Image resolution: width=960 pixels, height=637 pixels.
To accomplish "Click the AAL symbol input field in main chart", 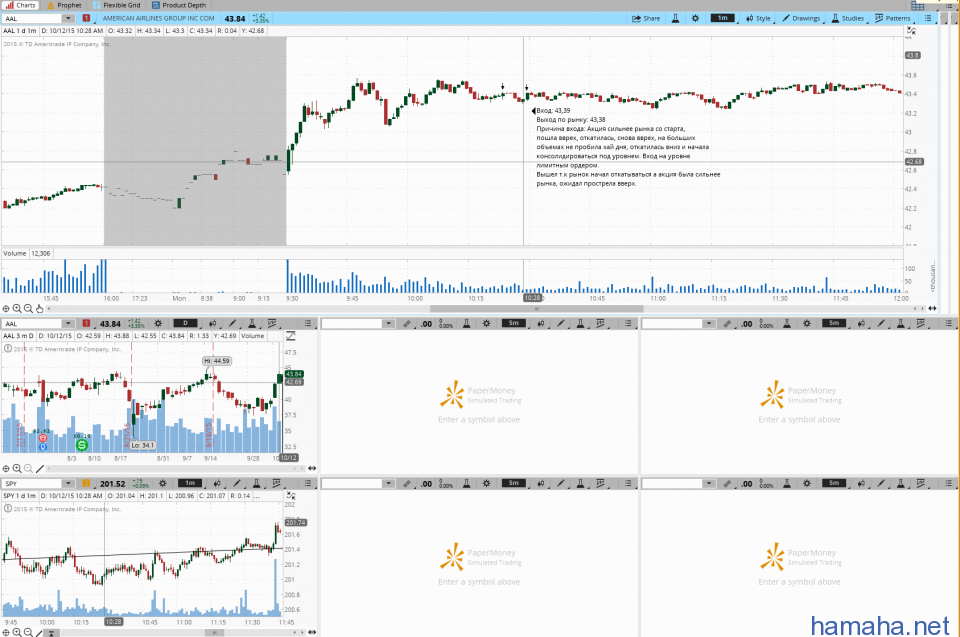I will [32, 18].
